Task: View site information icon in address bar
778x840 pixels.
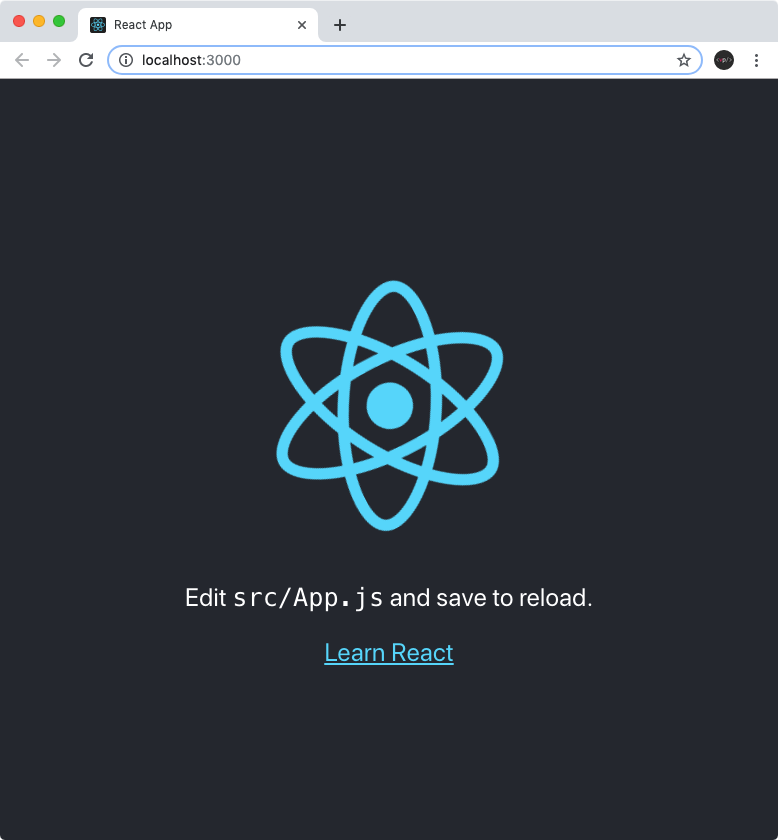Action: (126, 60)
